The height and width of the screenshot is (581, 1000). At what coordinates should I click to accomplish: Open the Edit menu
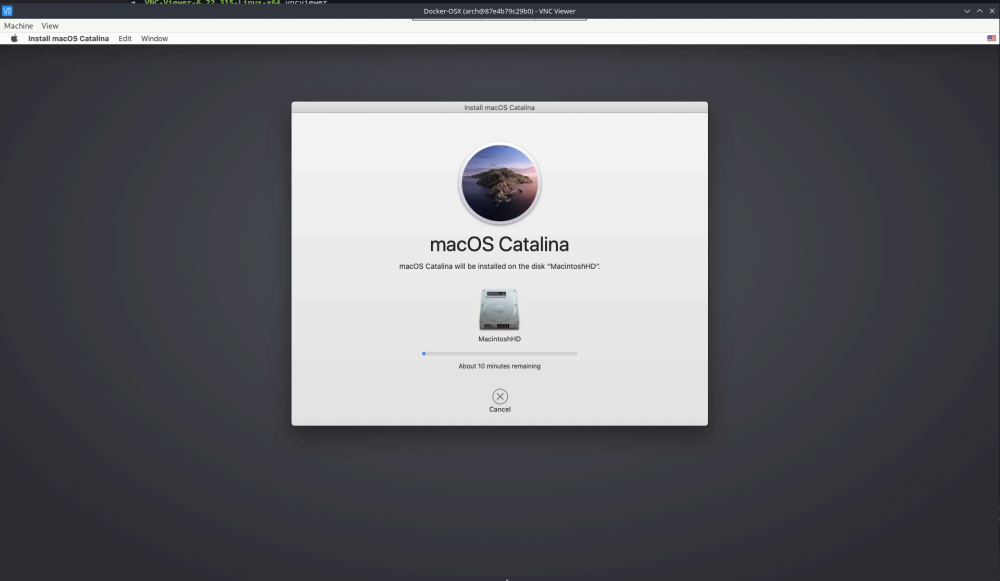(125, 38)
